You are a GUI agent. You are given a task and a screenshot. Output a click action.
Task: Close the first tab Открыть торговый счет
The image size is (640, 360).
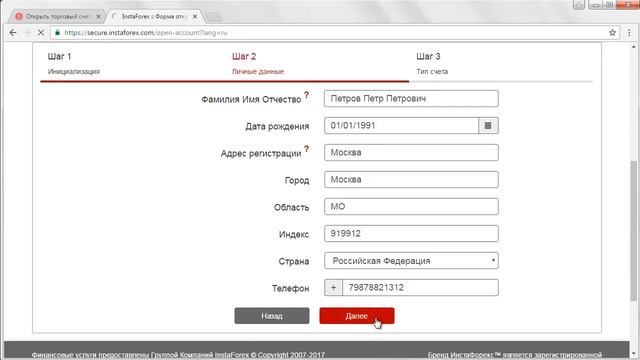coord(98,16)
